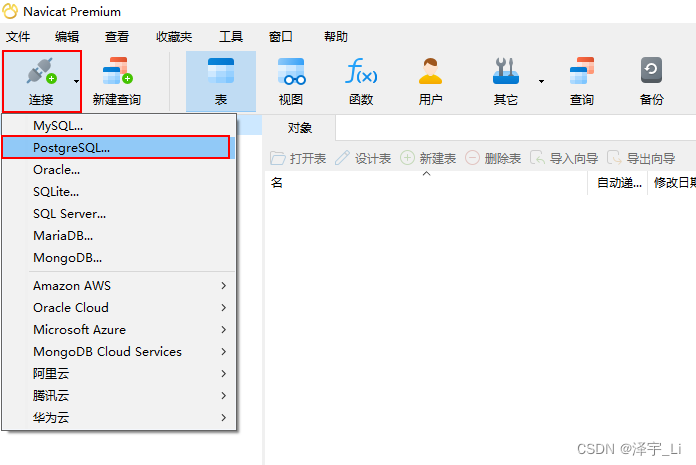Screen dimensions: 696x465
Task: Open the Connection button dropdown arrow
Action: (x=76, y=81)
